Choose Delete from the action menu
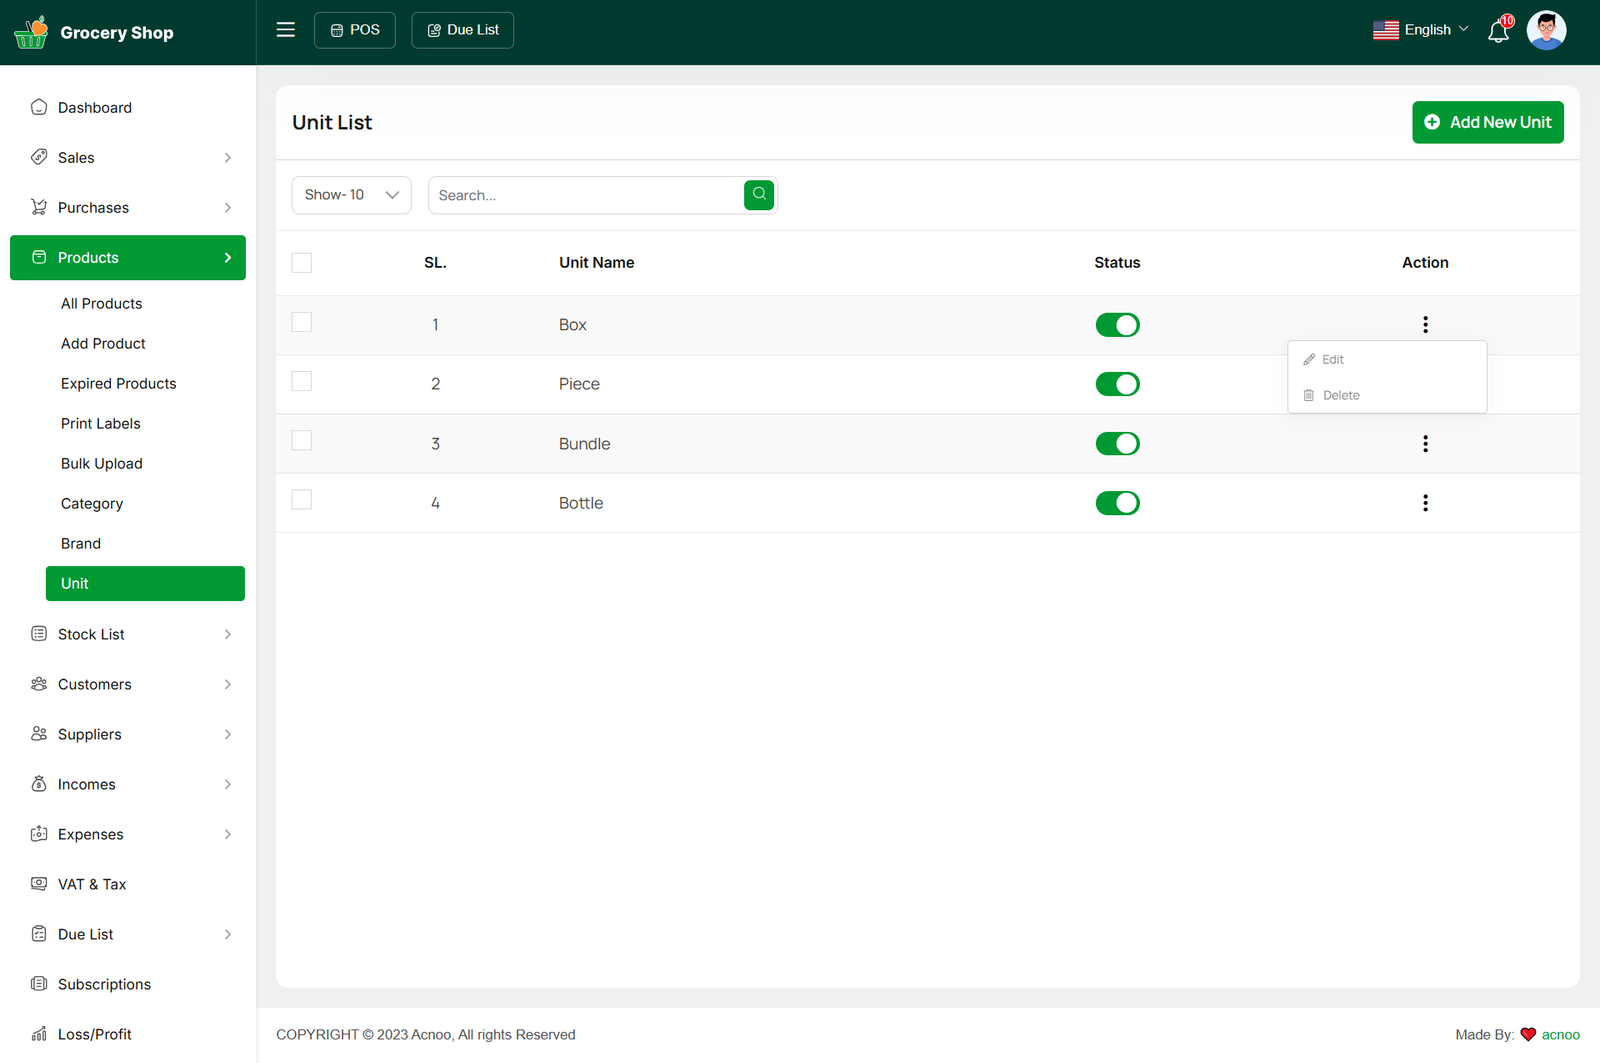The width and height of the screenshot is (1600, 1063). tap(1340, 396)
